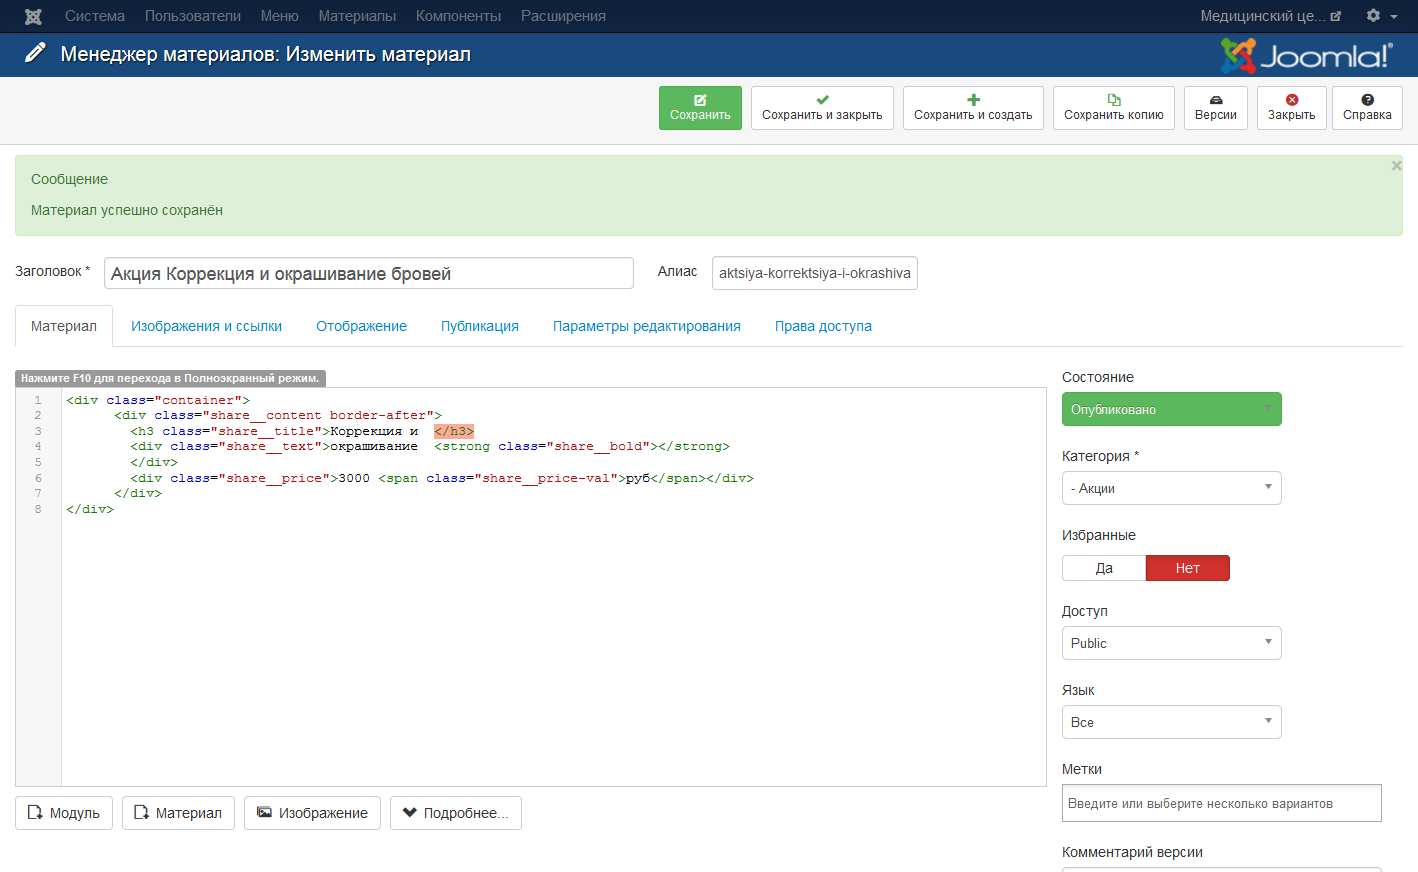This screenshot has height=872, width=1418.
Task: Open the Versions (Версии) toolbar button
Action: [x=1215, y=108]
